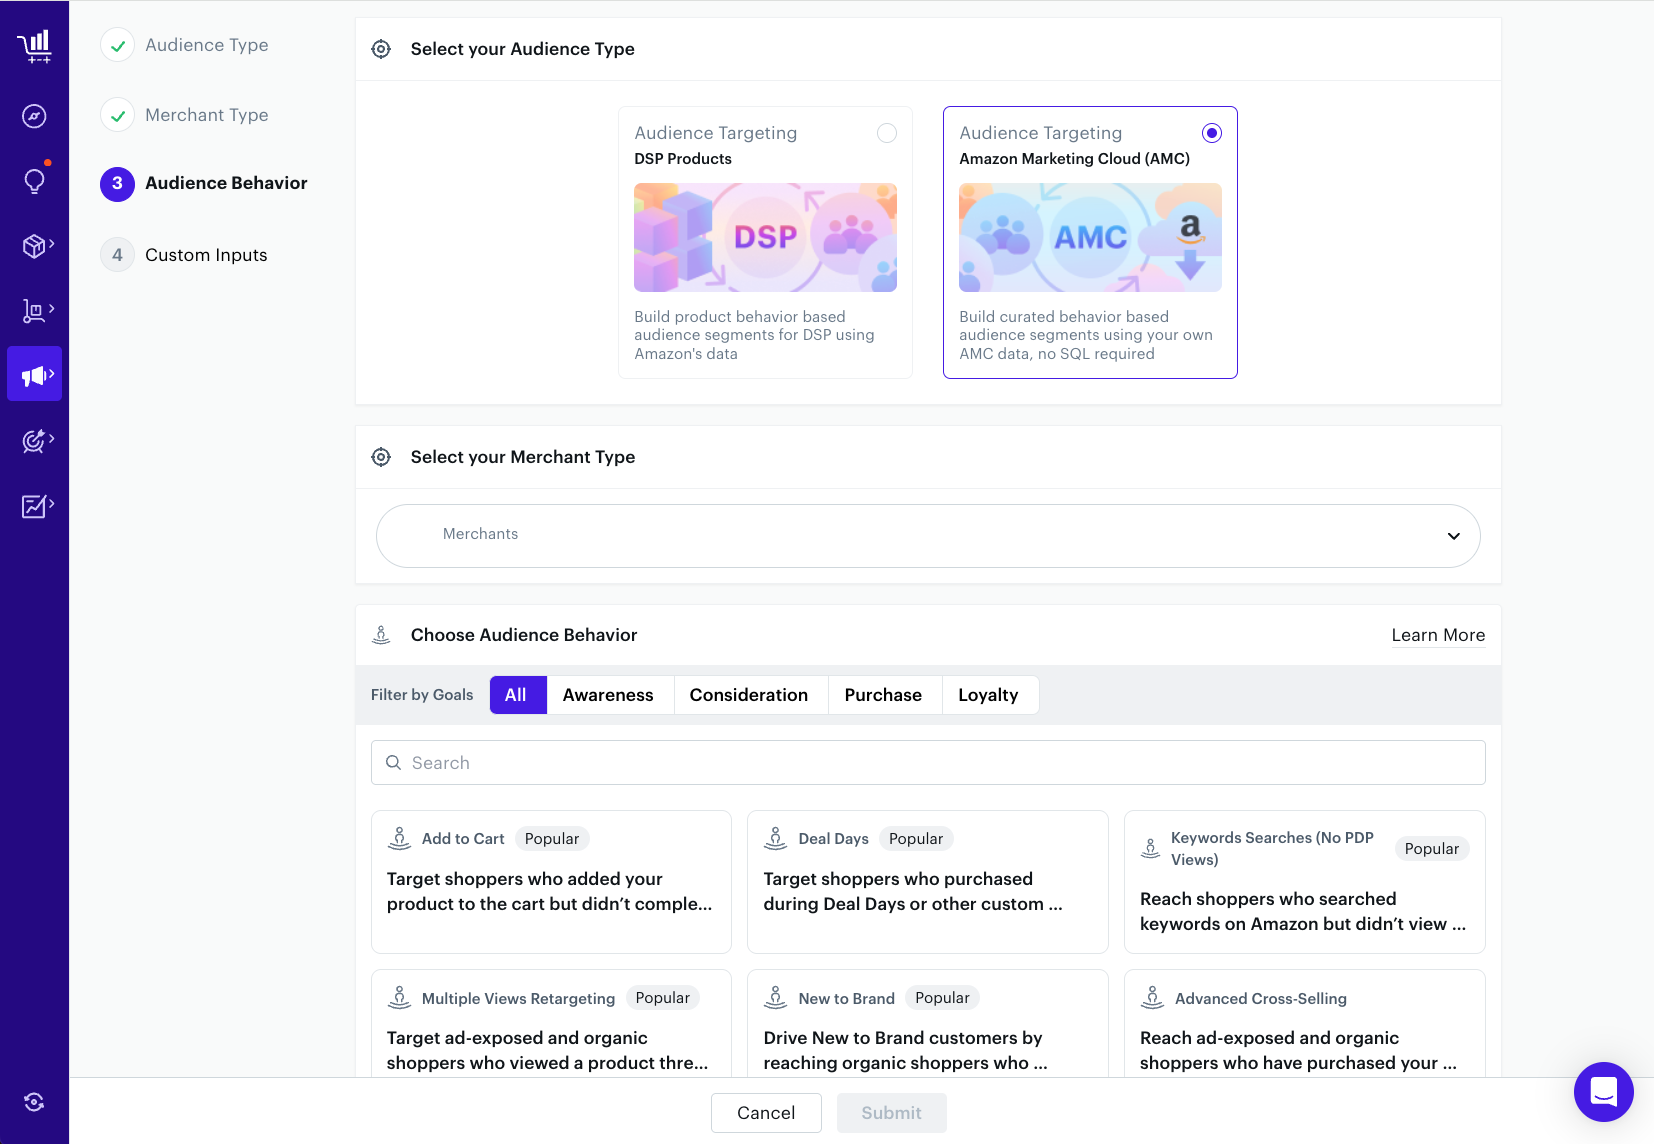The height and width of the screenshot is (1144, 1654).
Task: Click the Audience Type step checkmark
Action: [x=118, y=45]
